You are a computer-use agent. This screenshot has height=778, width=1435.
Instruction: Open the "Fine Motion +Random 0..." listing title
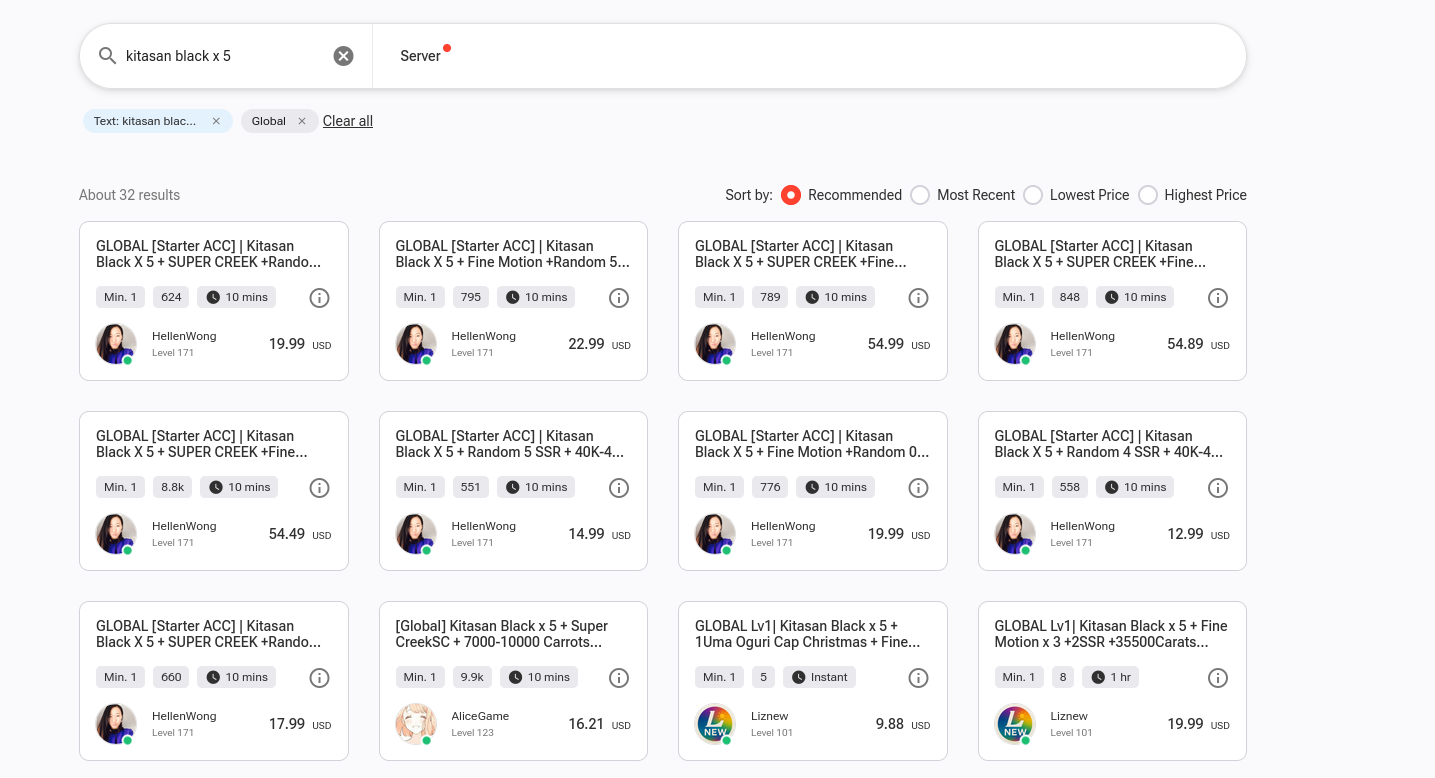click(812, 444)
